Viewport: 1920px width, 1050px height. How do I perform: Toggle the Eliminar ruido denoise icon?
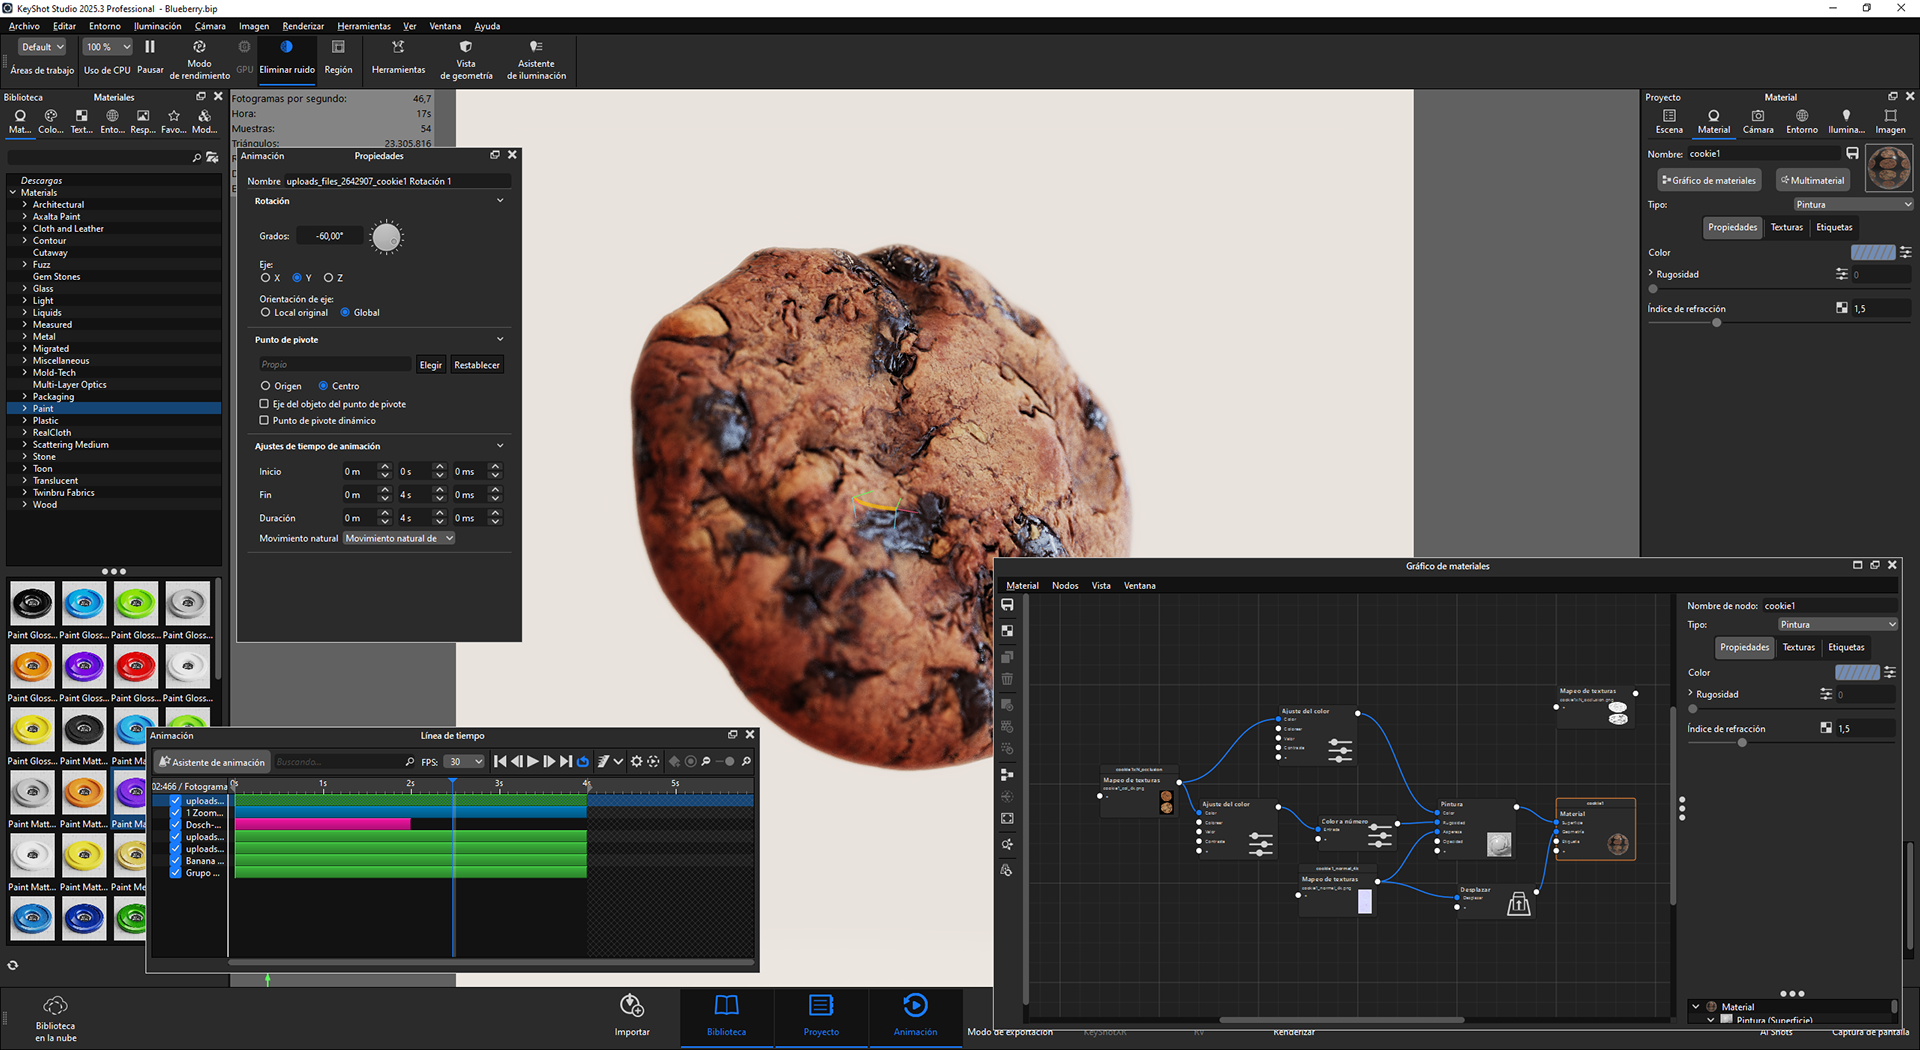(287, 48)
